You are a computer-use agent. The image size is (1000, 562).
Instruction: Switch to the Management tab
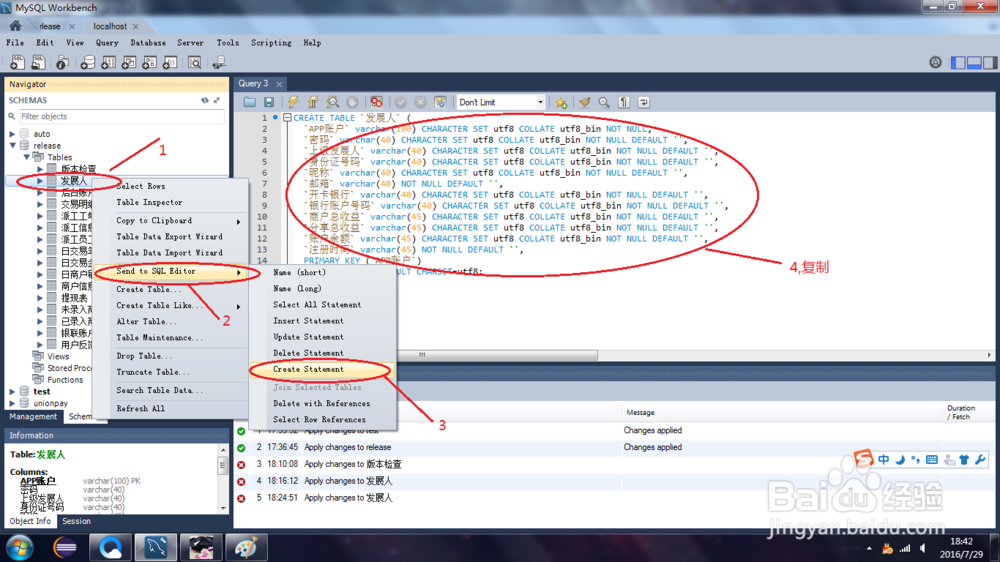(33, 417)
